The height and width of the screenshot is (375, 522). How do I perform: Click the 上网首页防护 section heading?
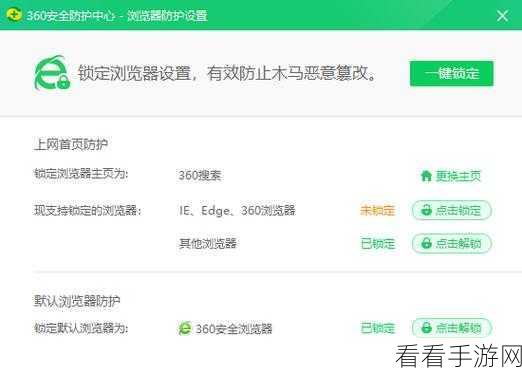tap(71, 144)
